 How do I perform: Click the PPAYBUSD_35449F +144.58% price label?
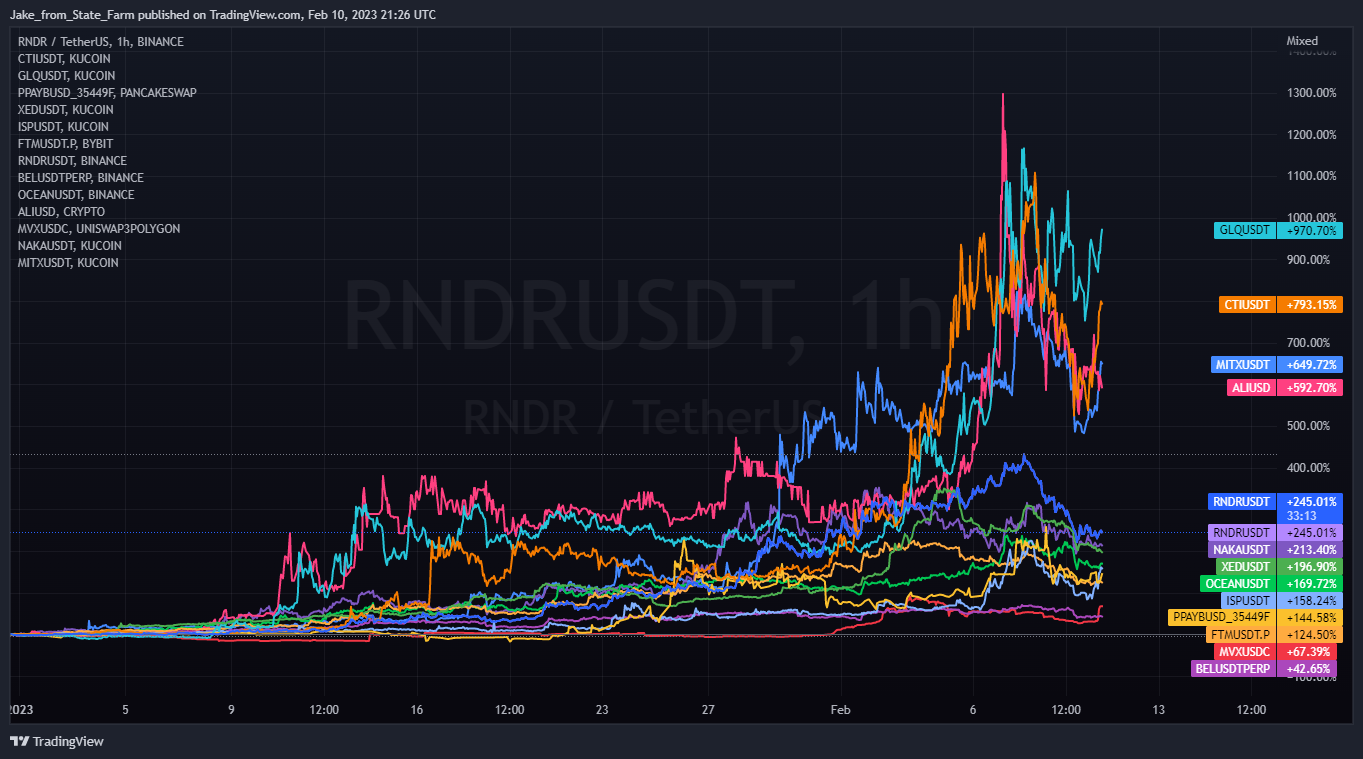point(1255,618)
